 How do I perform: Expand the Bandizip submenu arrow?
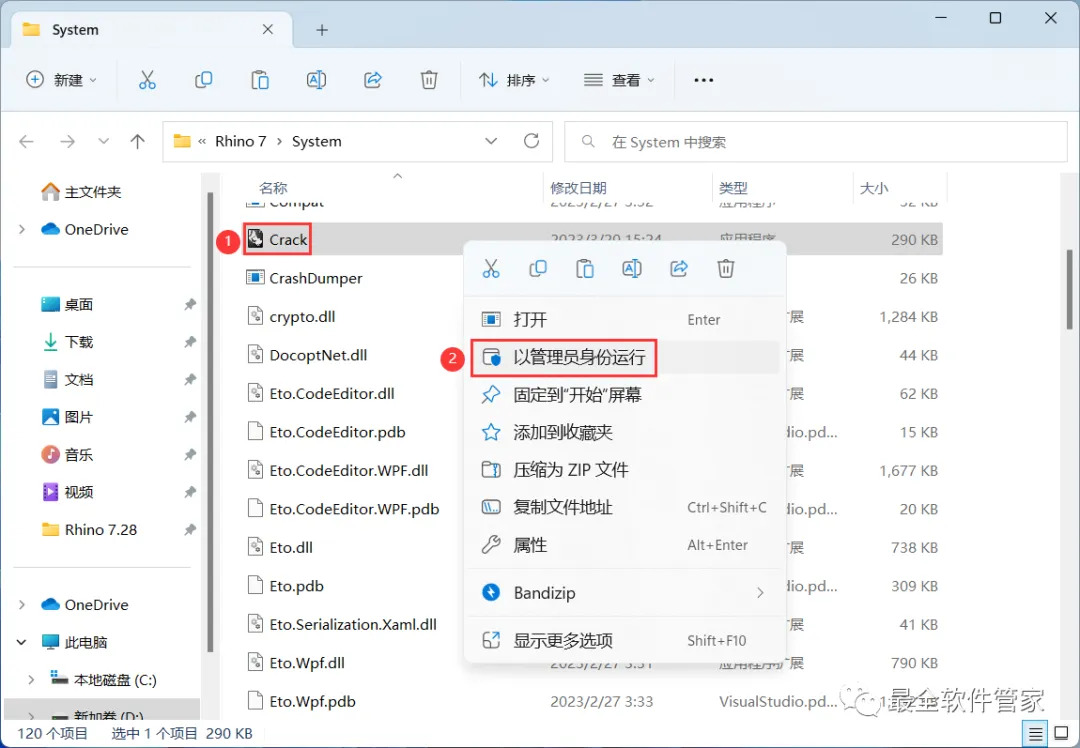[x=760, y=592]
